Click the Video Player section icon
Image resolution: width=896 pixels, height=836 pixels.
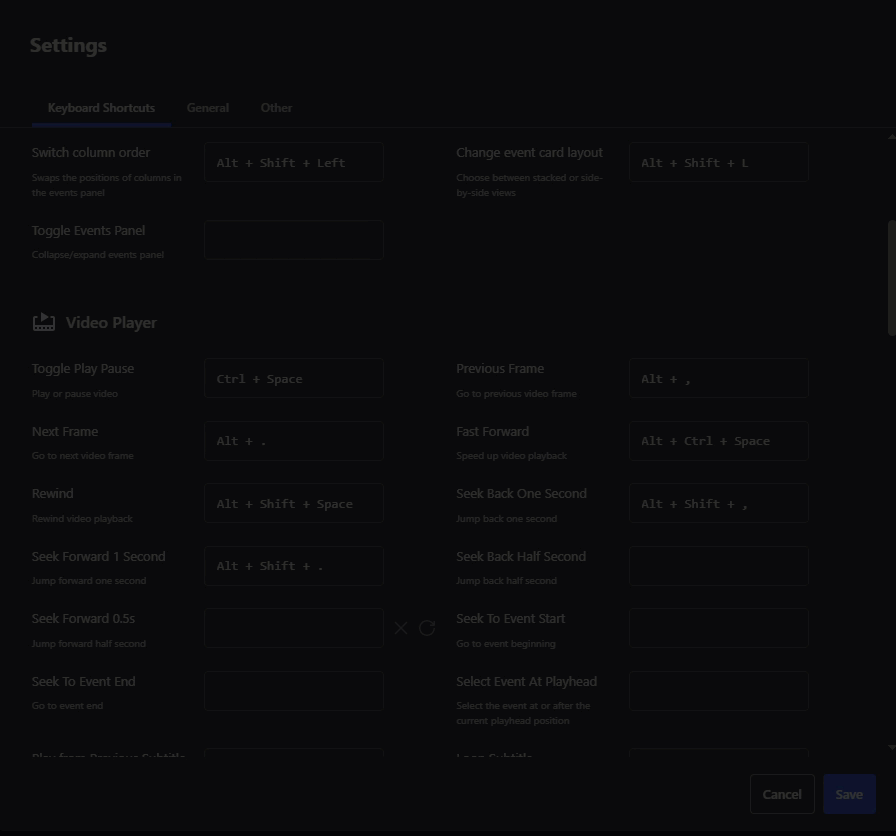click(44, 322)
